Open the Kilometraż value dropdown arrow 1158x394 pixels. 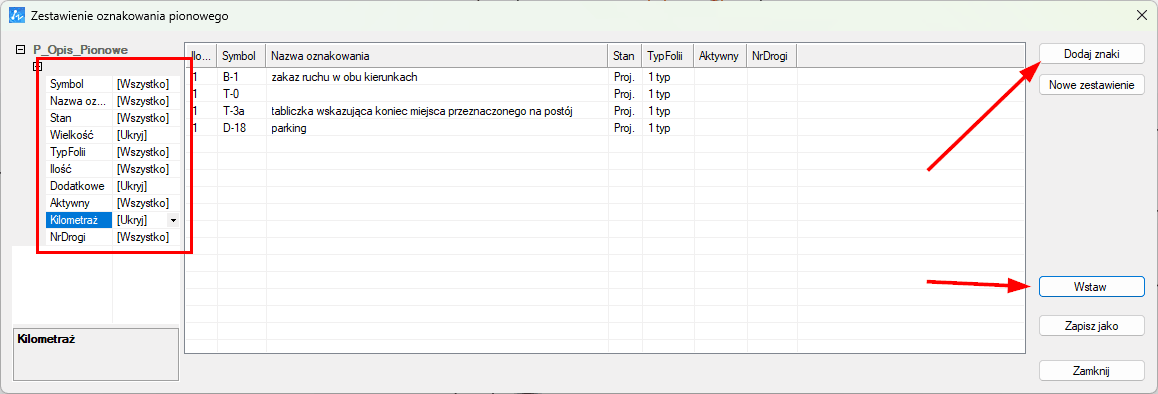[x=173, y=220]
